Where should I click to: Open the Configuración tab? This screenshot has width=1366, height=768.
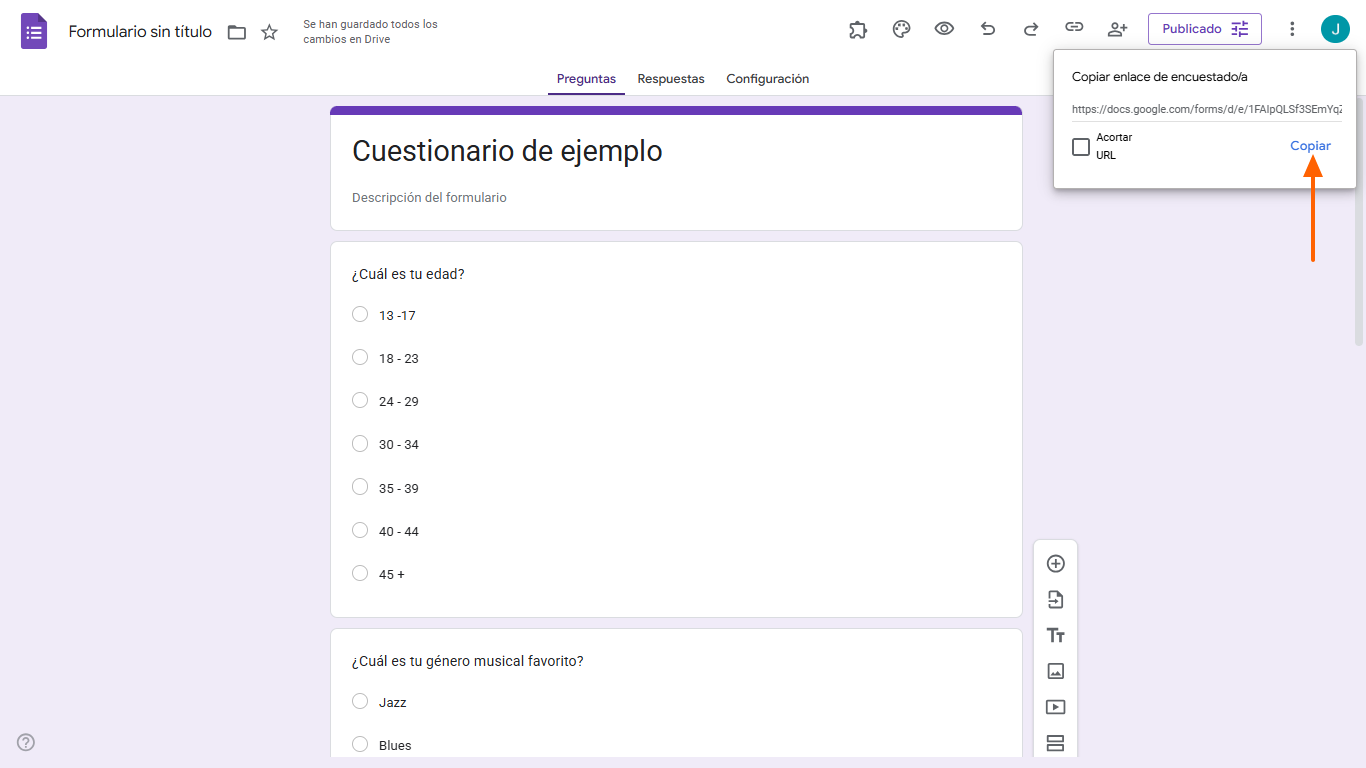pyautogui.click(x=767, y=79)
